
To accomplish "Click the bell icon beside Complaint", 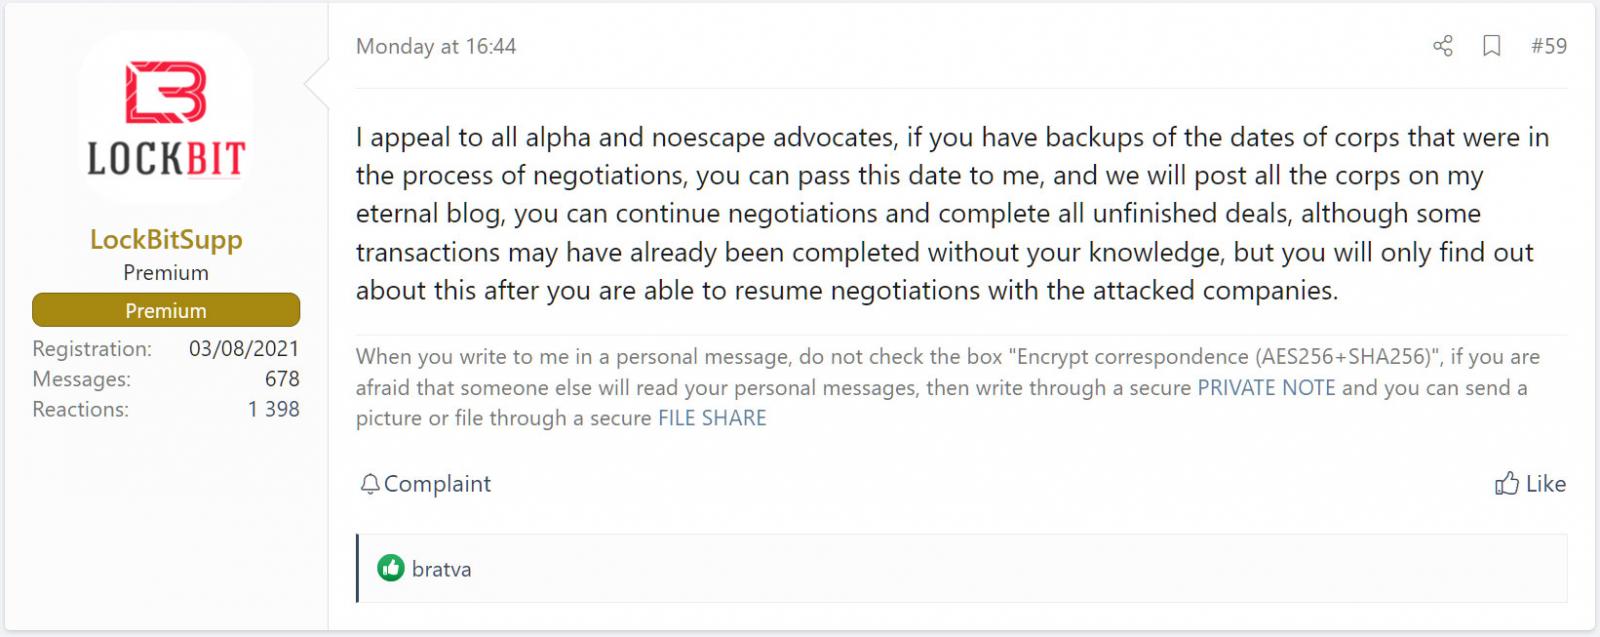I will (370, 484).
